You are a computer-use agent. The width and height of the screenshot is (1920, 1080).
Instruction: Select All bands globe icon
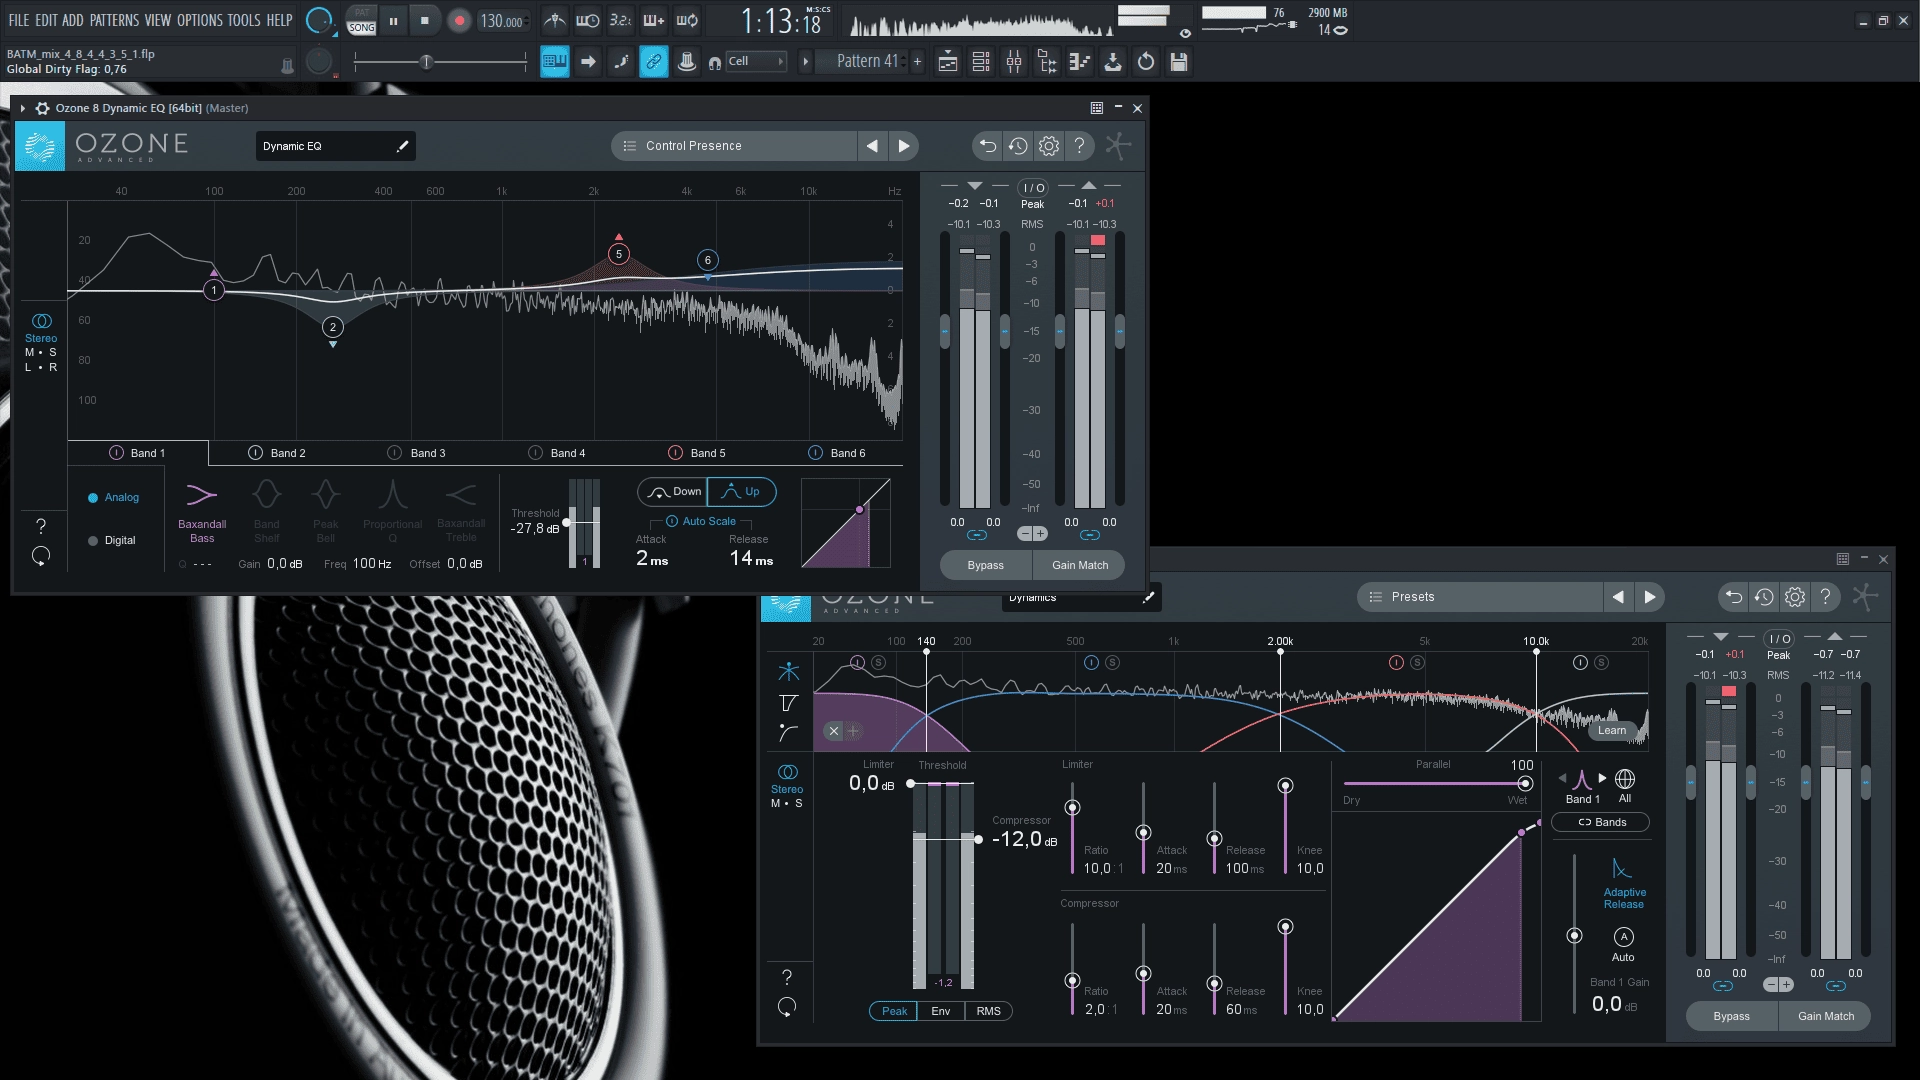click(1625, 785)
